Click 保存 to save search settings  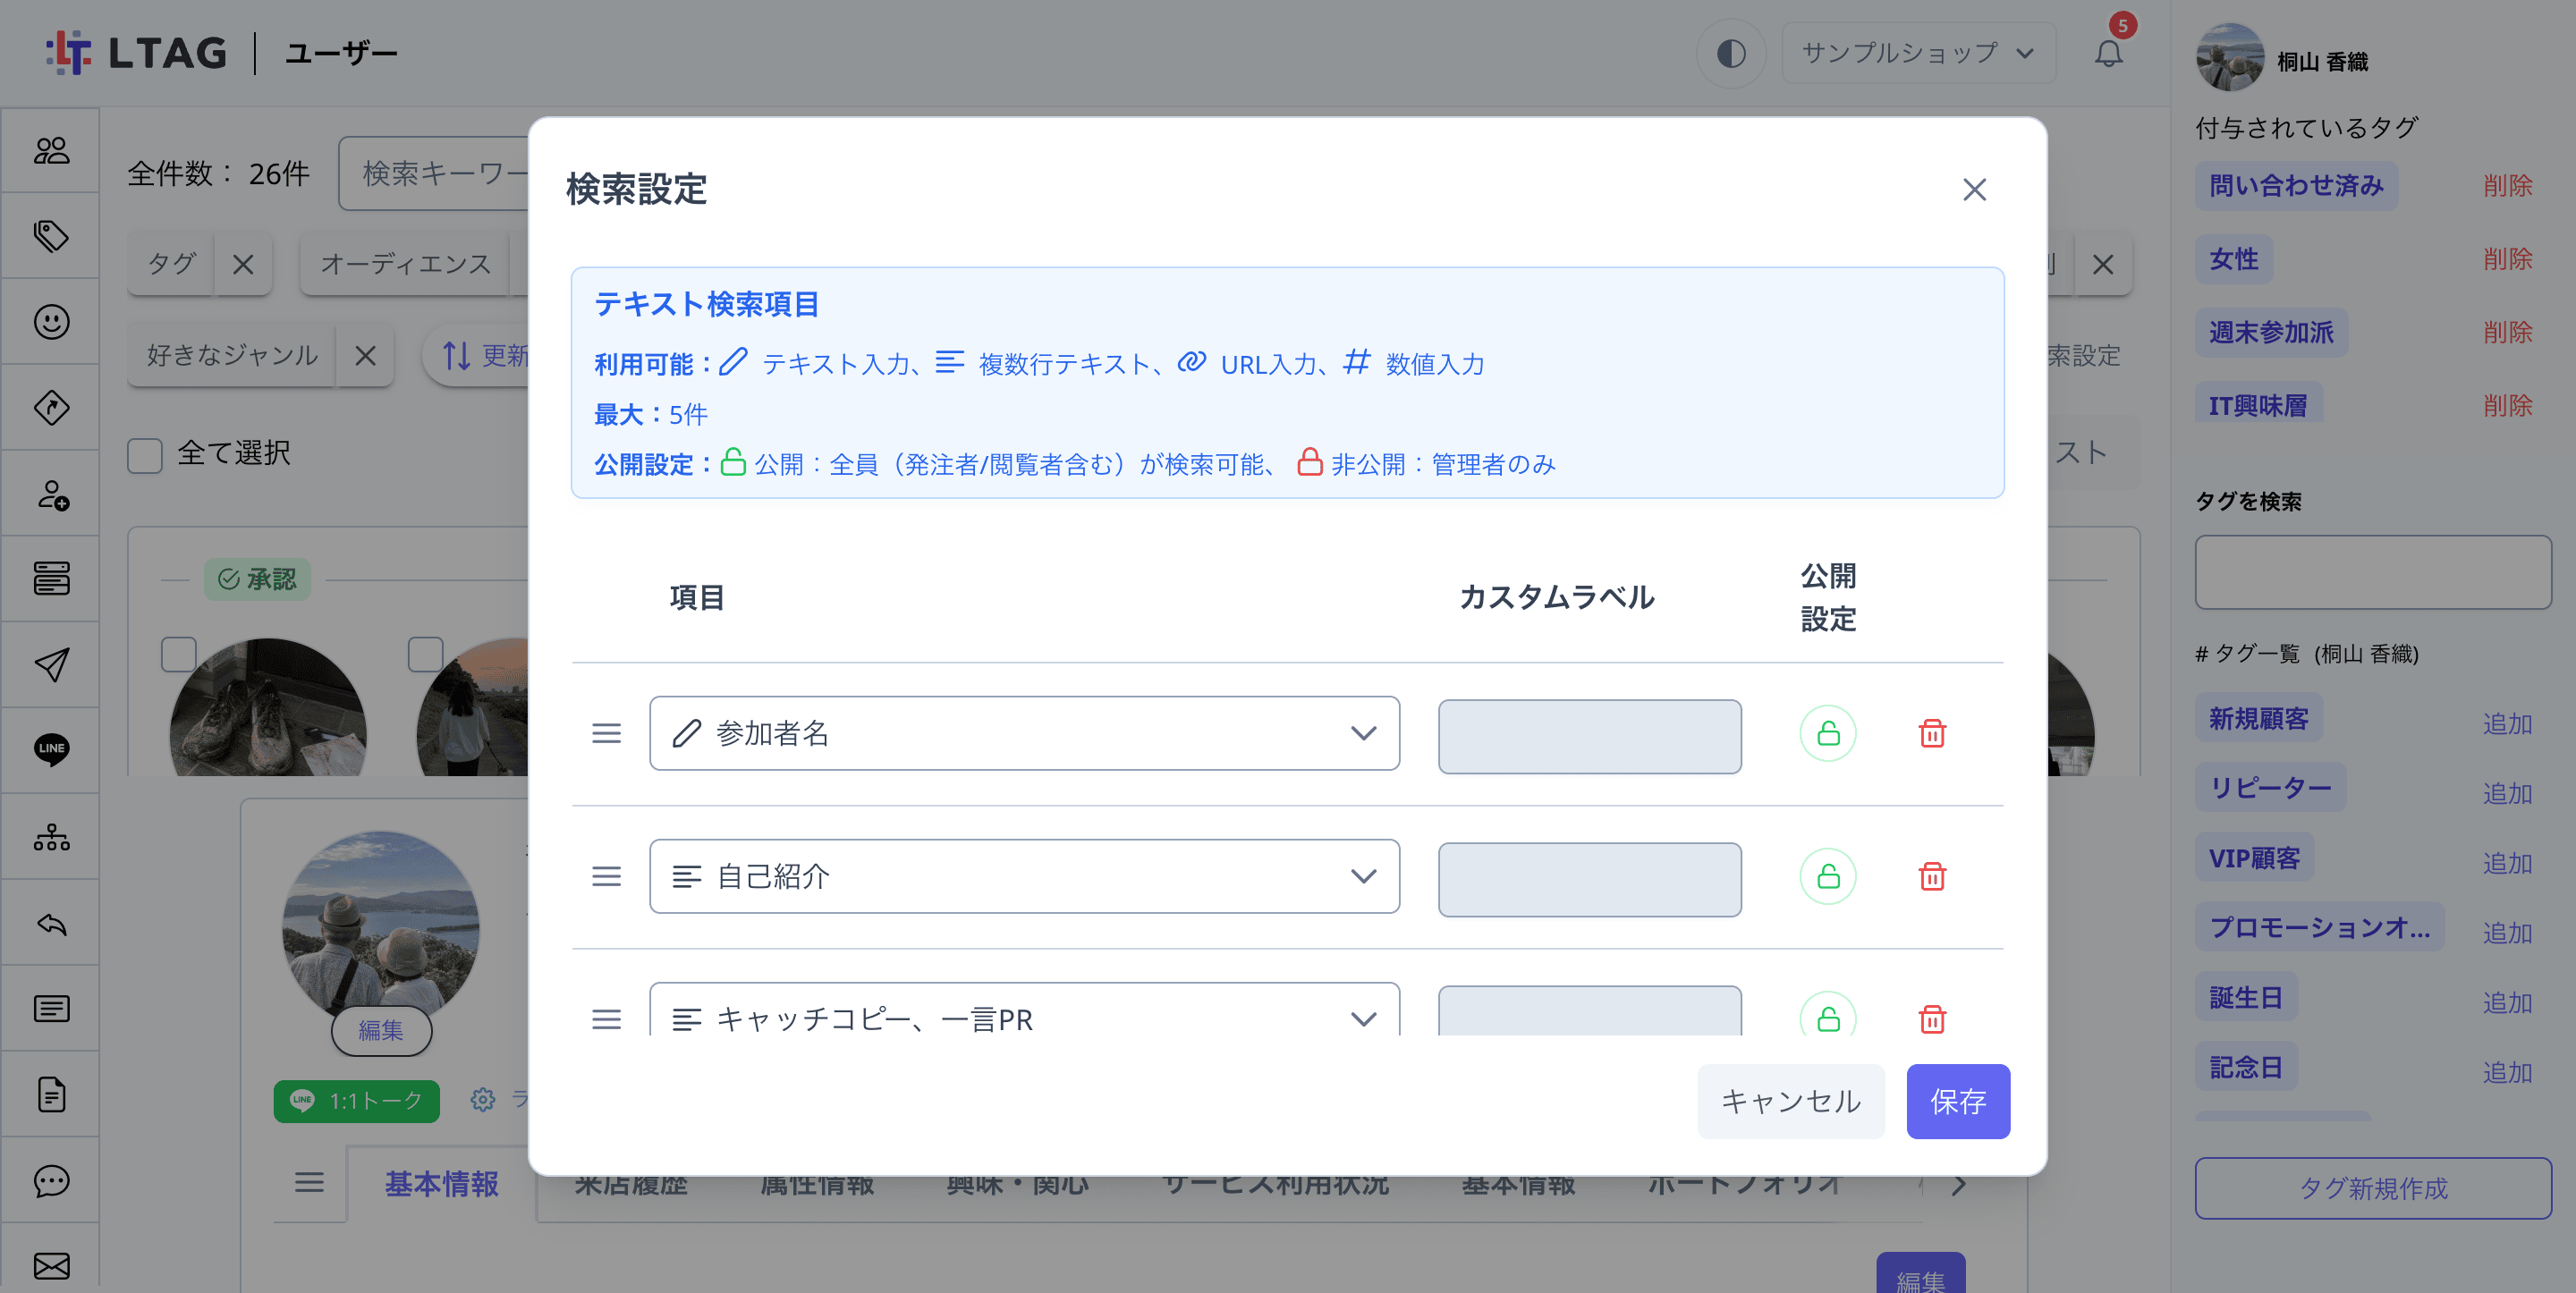point(1958,1101)
